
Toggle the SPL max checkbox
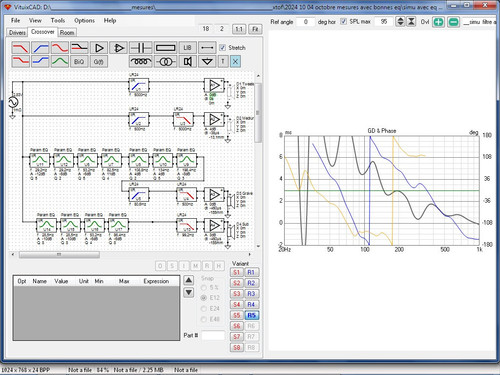[x=343, y=21]
